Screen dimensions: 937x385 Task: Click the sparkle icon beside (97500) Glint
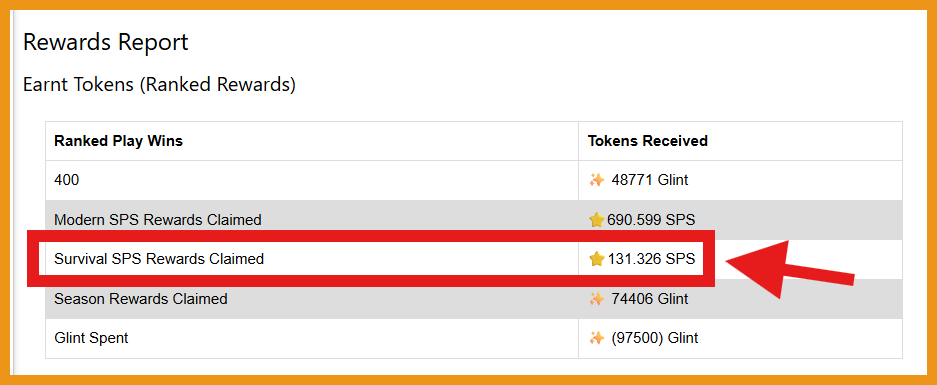click(596, 338)
